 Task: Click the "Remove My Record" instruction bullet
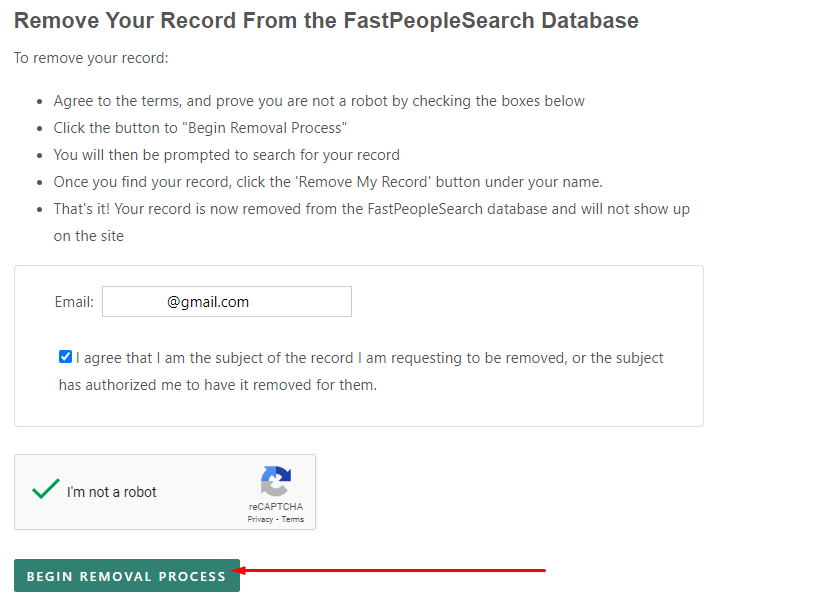click(328, 182)
